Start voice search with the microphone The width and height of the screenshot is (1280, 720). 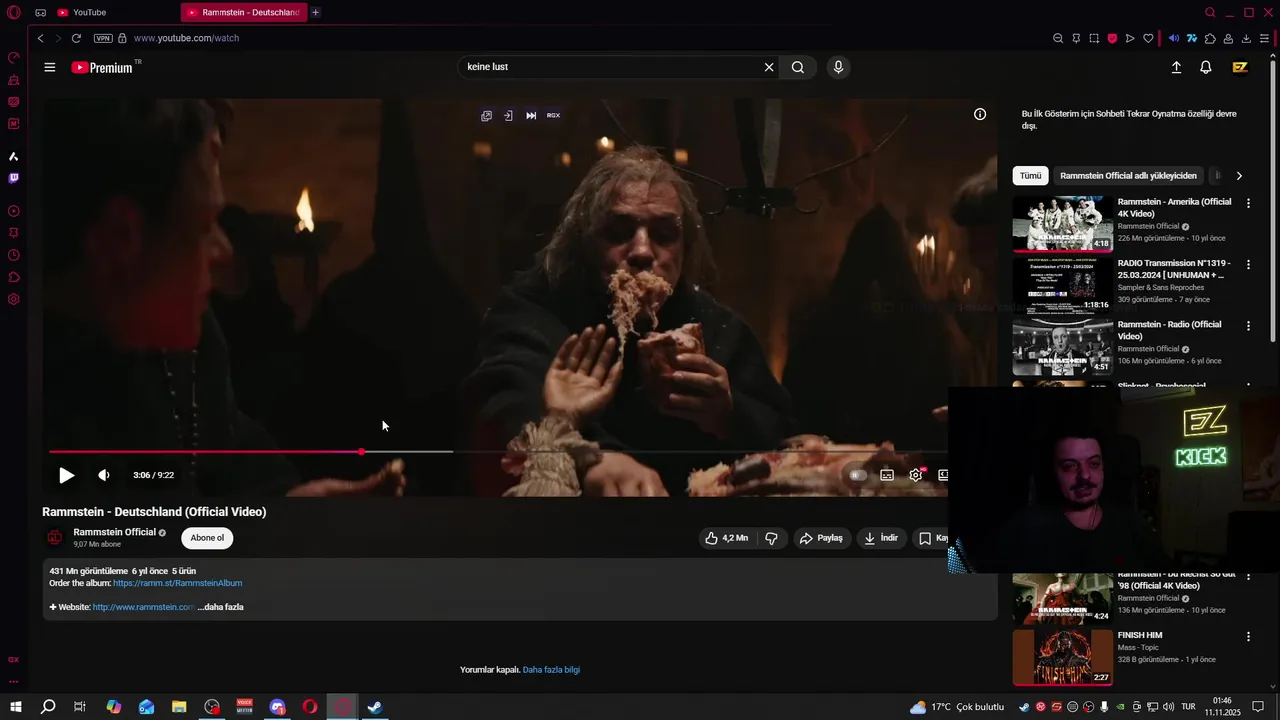838,67
